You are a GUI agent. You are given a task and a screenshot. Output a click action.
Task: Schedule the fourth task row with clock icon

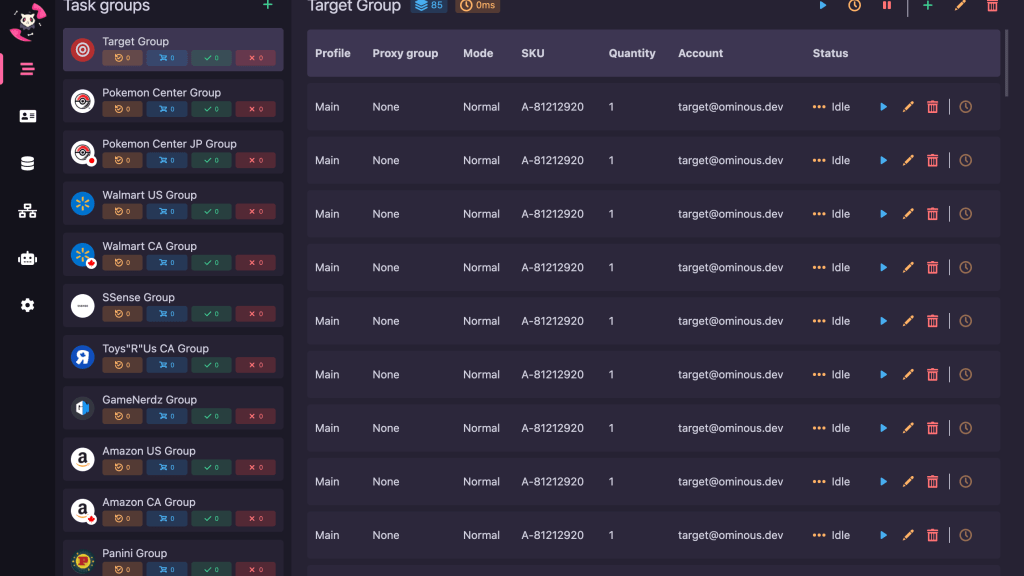965,267
